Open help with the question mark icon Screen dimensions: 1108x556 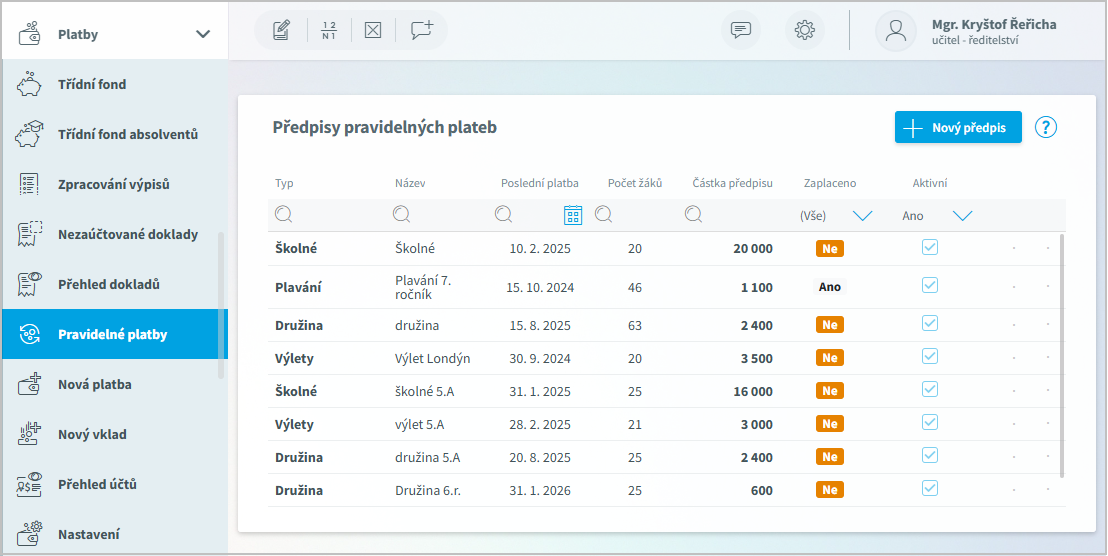tap(1046, 127)
